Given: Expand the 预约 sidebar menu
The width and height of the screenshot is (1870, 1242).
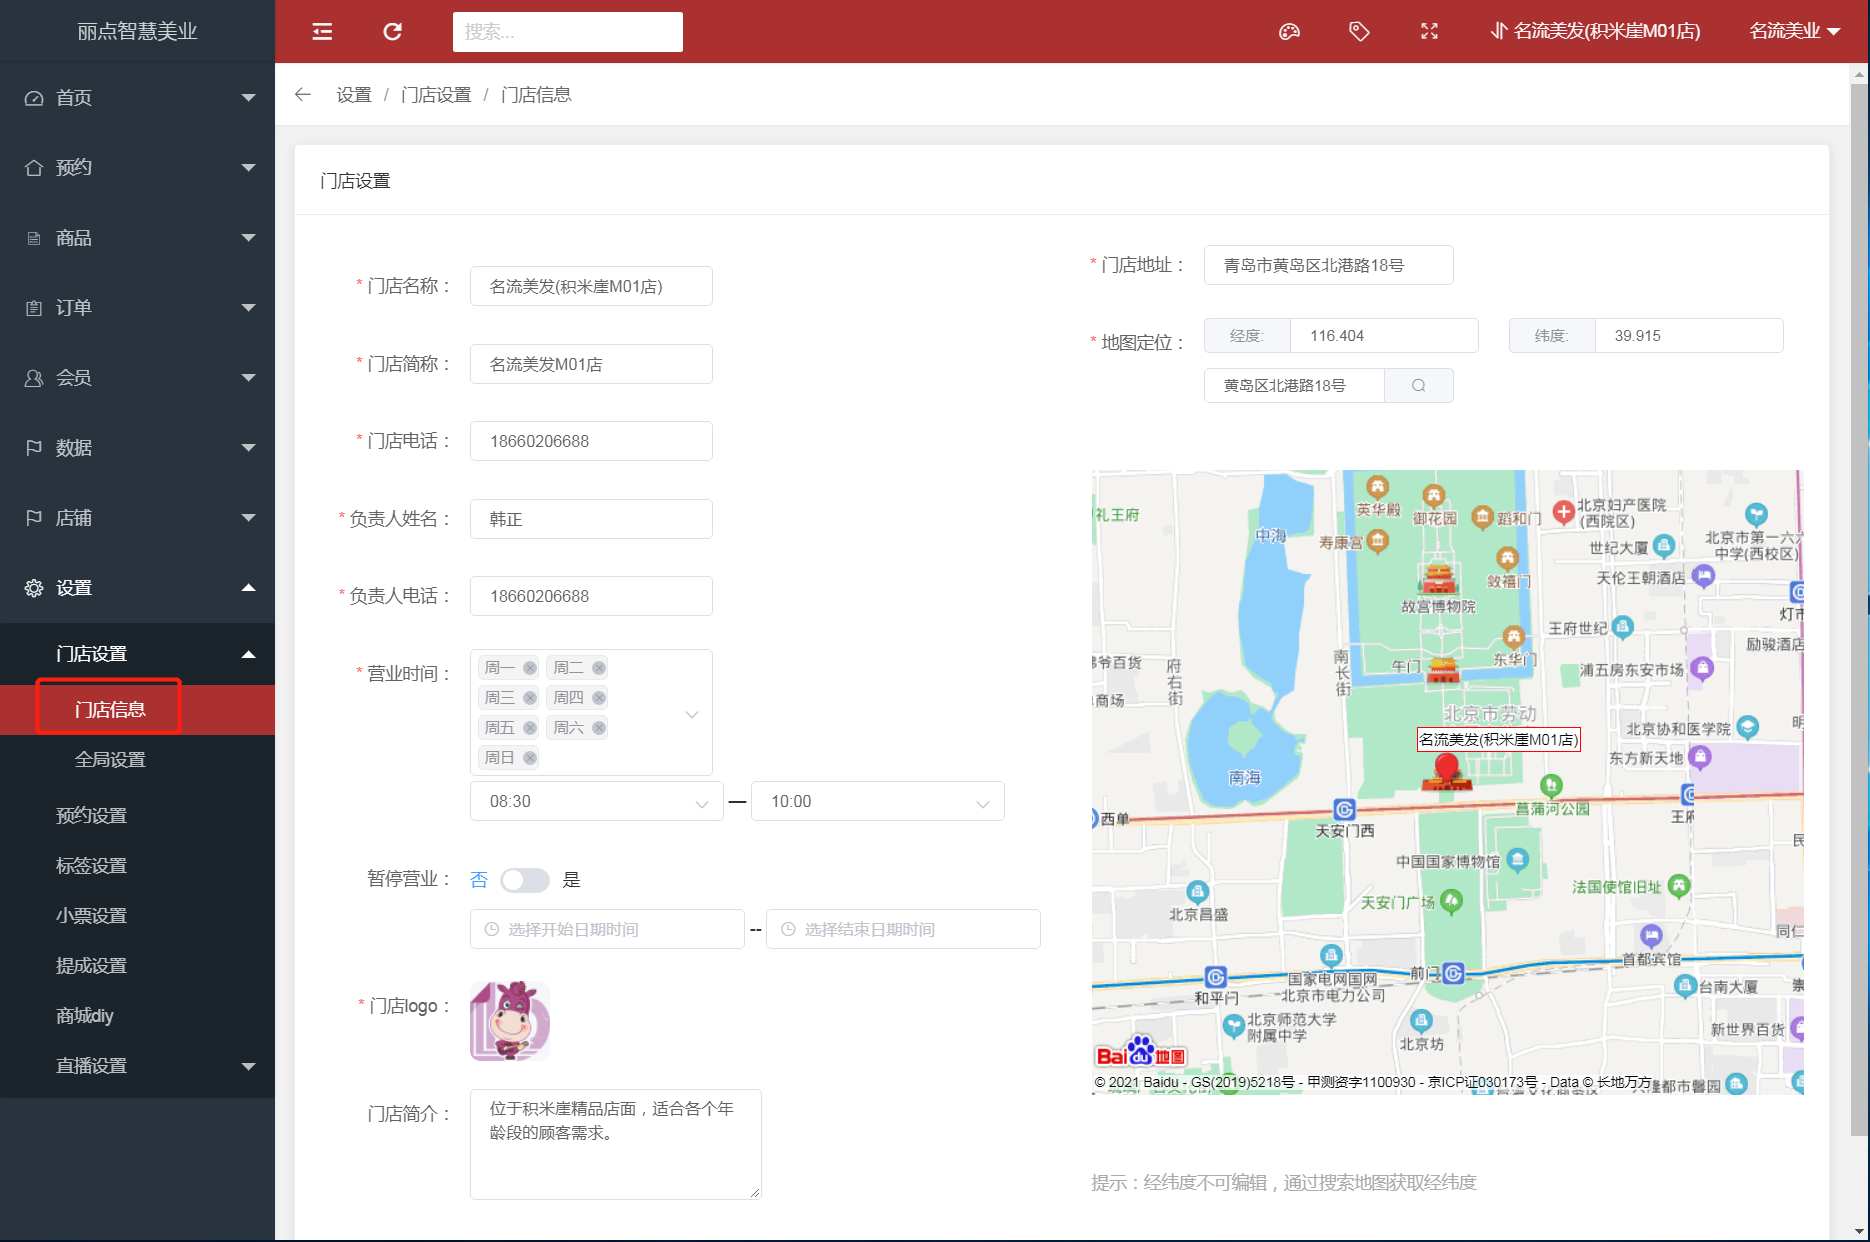Looking at the screenshot, I should (137, 168).
